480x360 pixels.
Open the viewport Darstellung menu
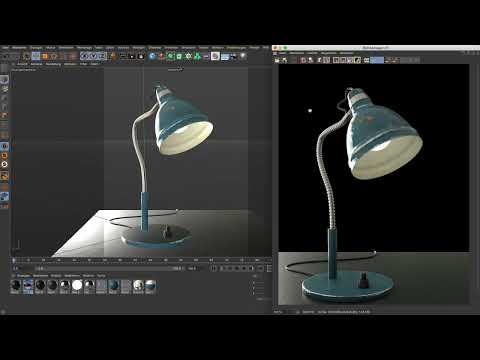pos(53,64)
